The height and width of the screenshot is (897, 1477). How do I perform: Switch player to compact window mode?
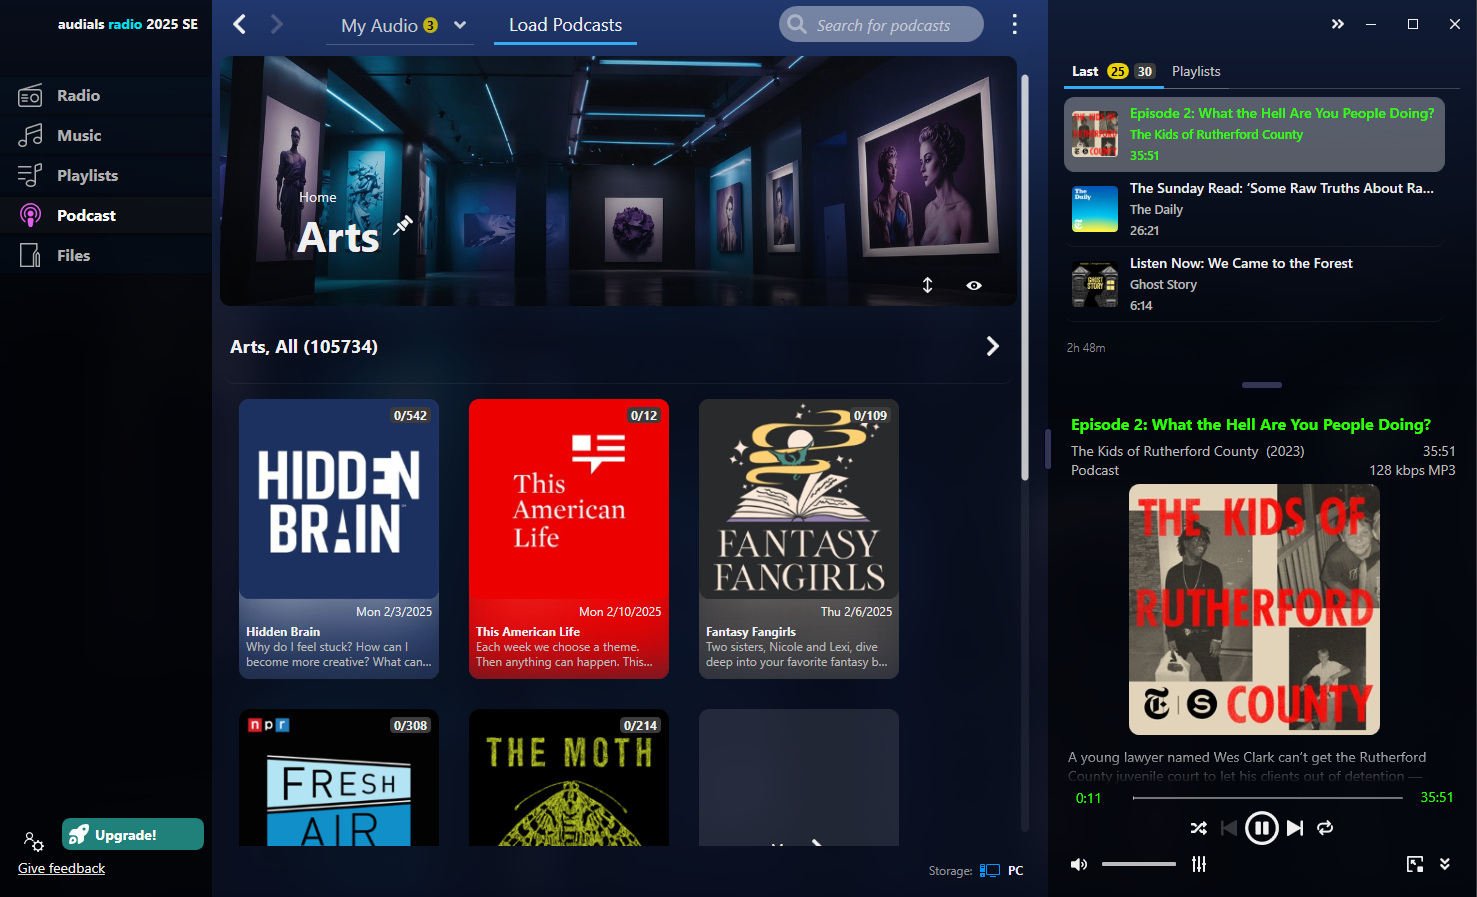tap(1415, 864)
